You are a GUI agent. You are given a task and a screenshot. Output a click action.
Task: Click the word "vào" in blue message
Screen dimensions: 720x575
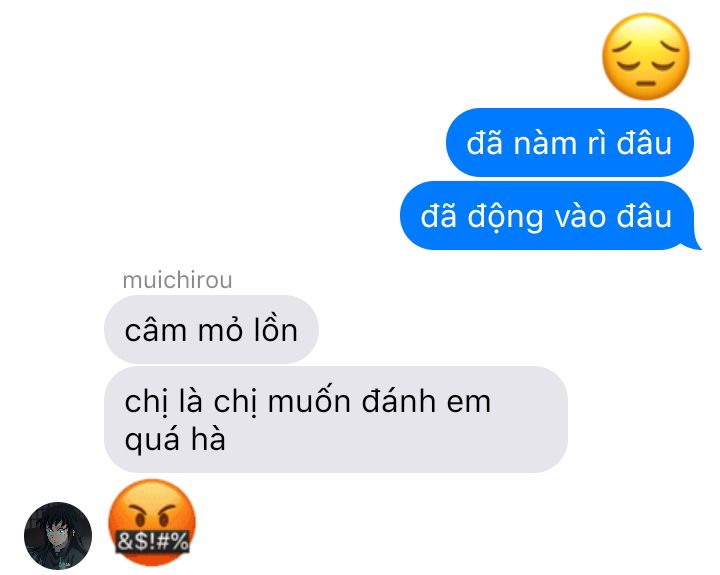tap(580, 216)
